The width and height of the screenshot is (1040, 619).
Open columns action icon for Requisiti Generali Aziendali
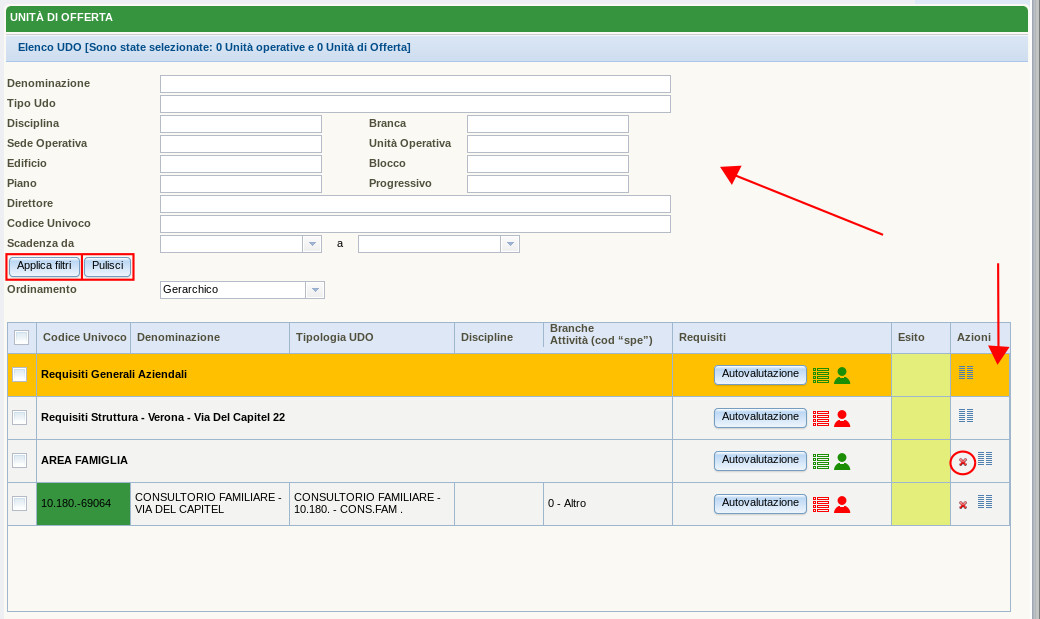[x=966, y=373]
